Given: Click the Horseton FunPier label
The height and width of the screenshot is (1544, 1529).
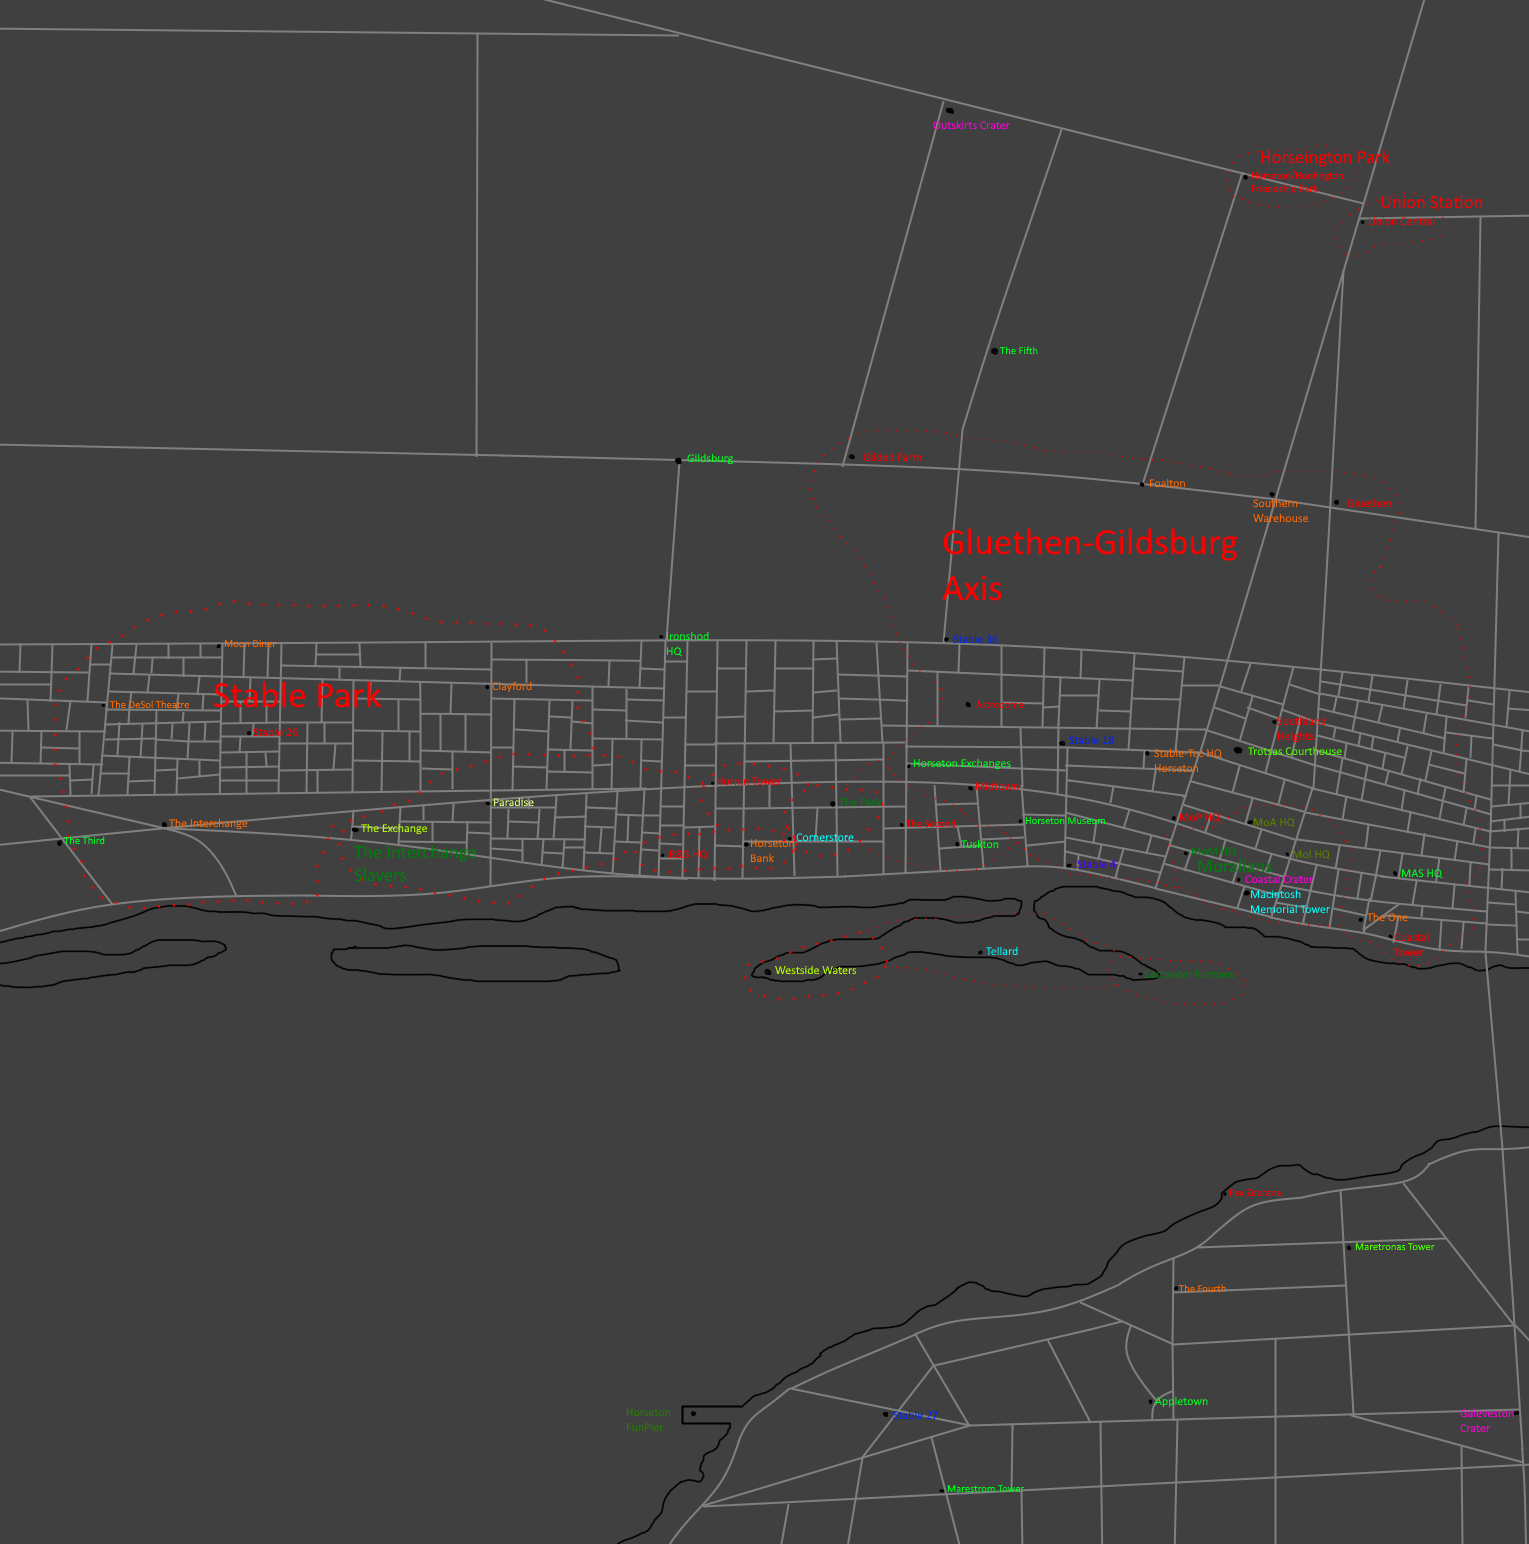Looking at the screenshot, I should 648,1420.
